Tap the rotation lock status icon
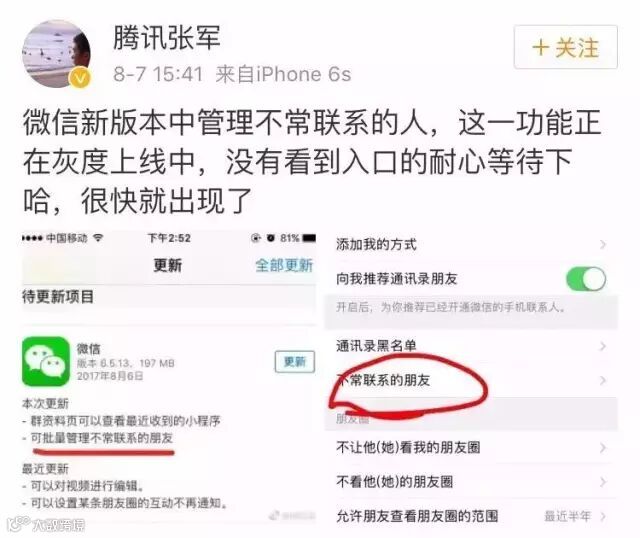 click(256, 238)
